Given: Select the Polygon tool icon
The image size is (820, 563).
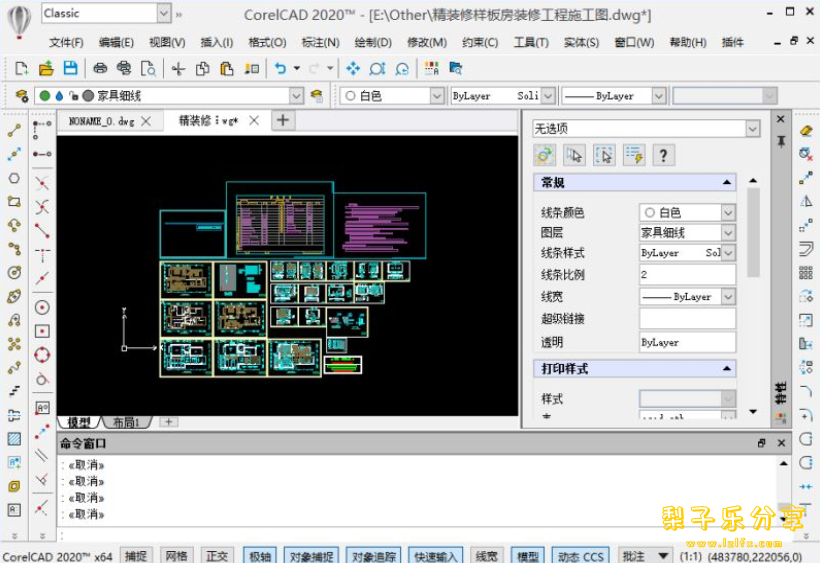Looking at the screenshot, I should pos(14,178).
